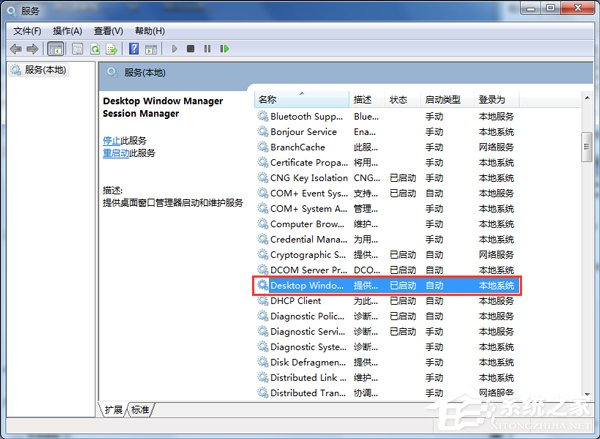Select the Diagnostic Service Host name
The width and height of the screenshot is (600, 439).
pos(307,331)
